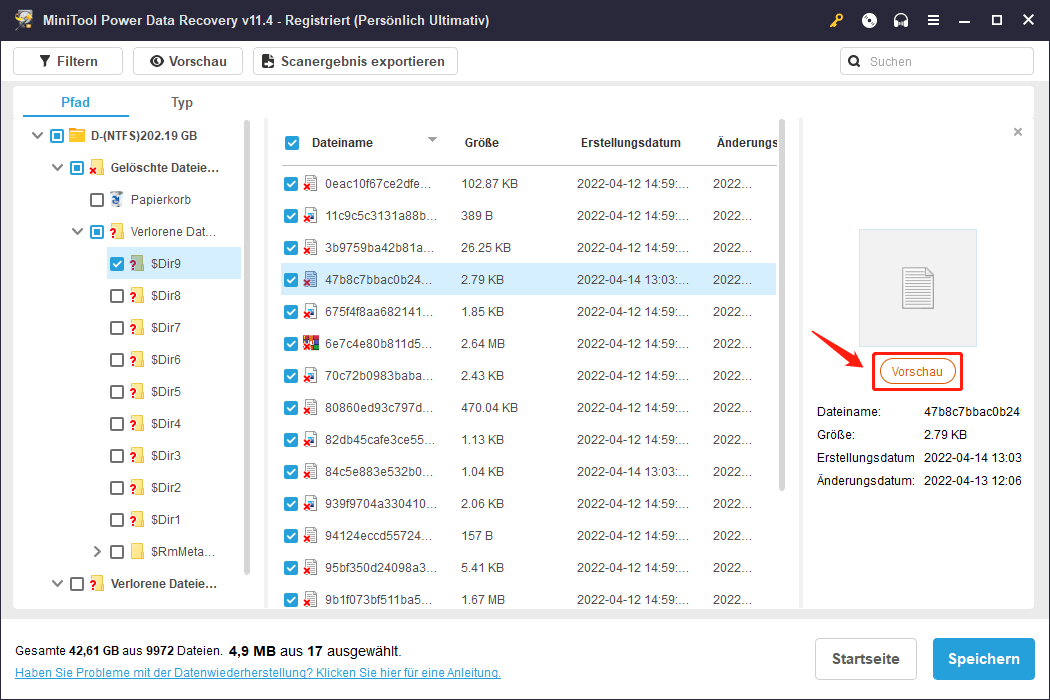Screen dimensions: 1050x700
Task: Click the headphones support icon
Action: (900, 19)
